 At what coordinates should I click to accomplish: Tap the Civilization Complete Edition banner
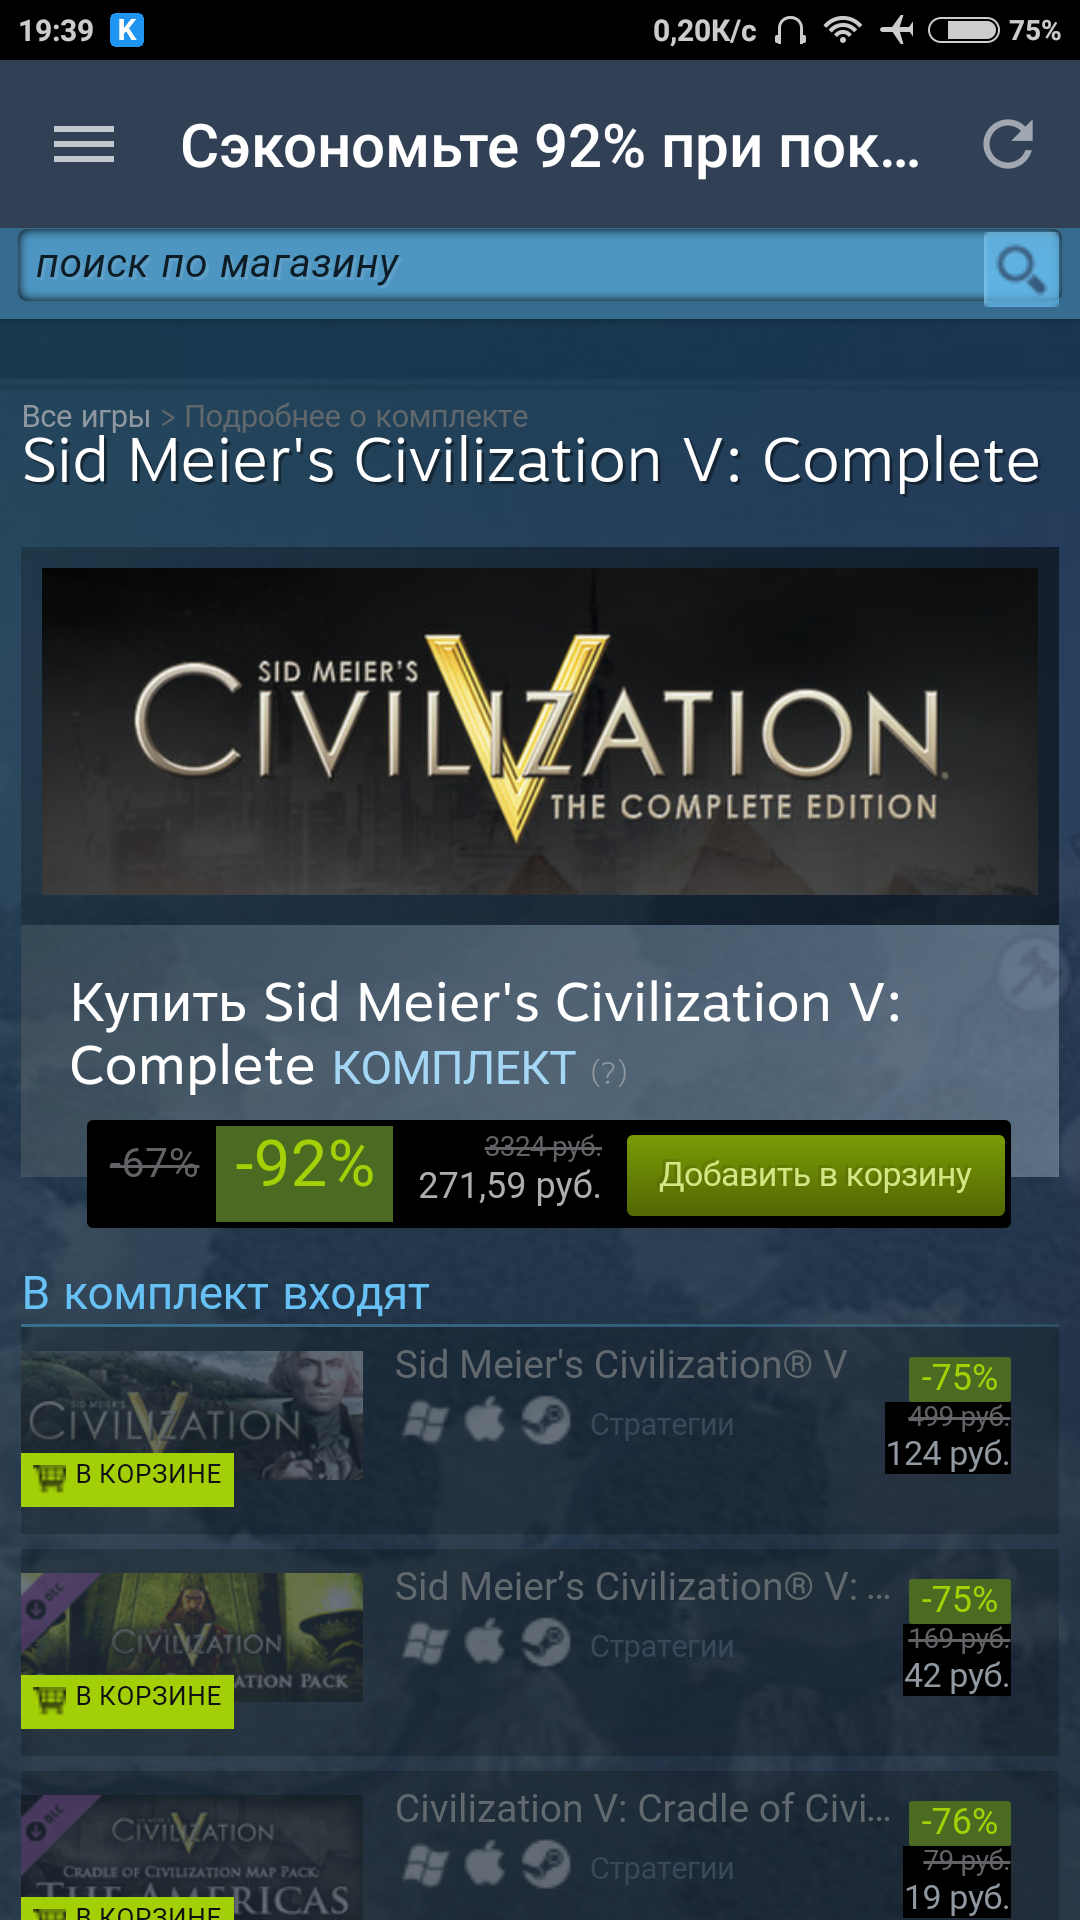tap(540, 731)
